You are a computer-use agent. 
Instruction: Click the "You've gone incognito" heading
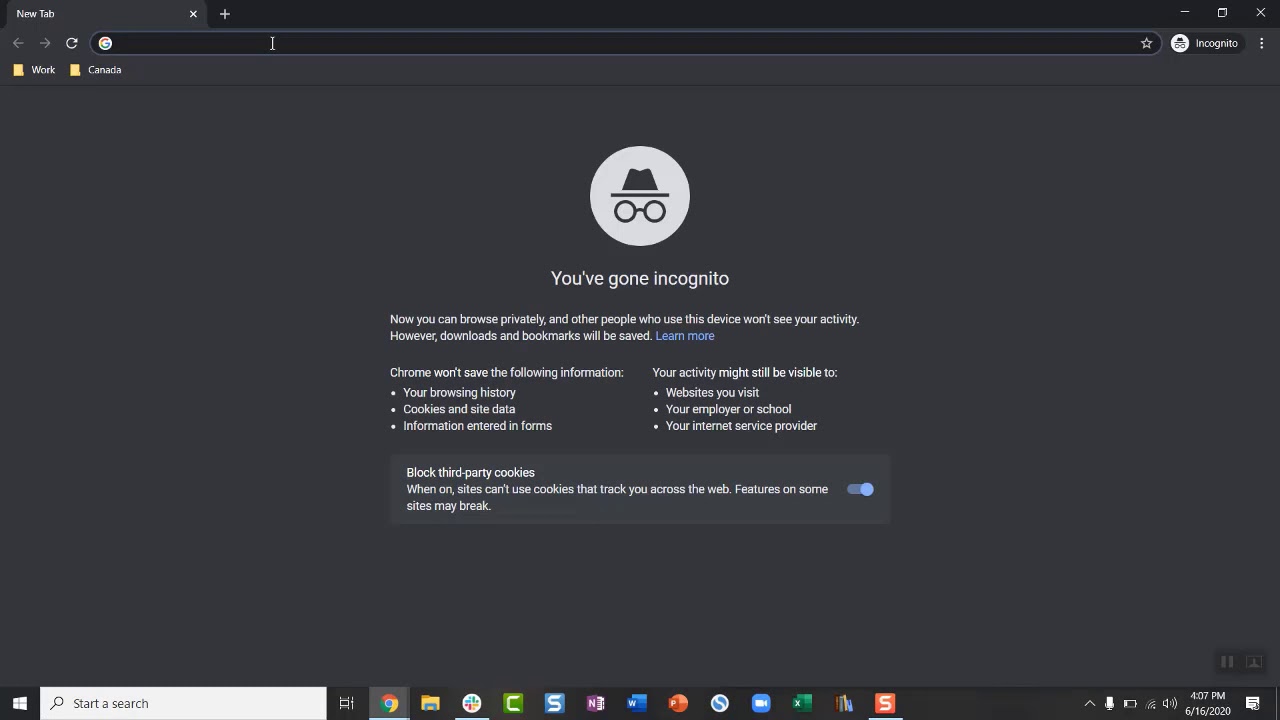[x=640, y=278]
